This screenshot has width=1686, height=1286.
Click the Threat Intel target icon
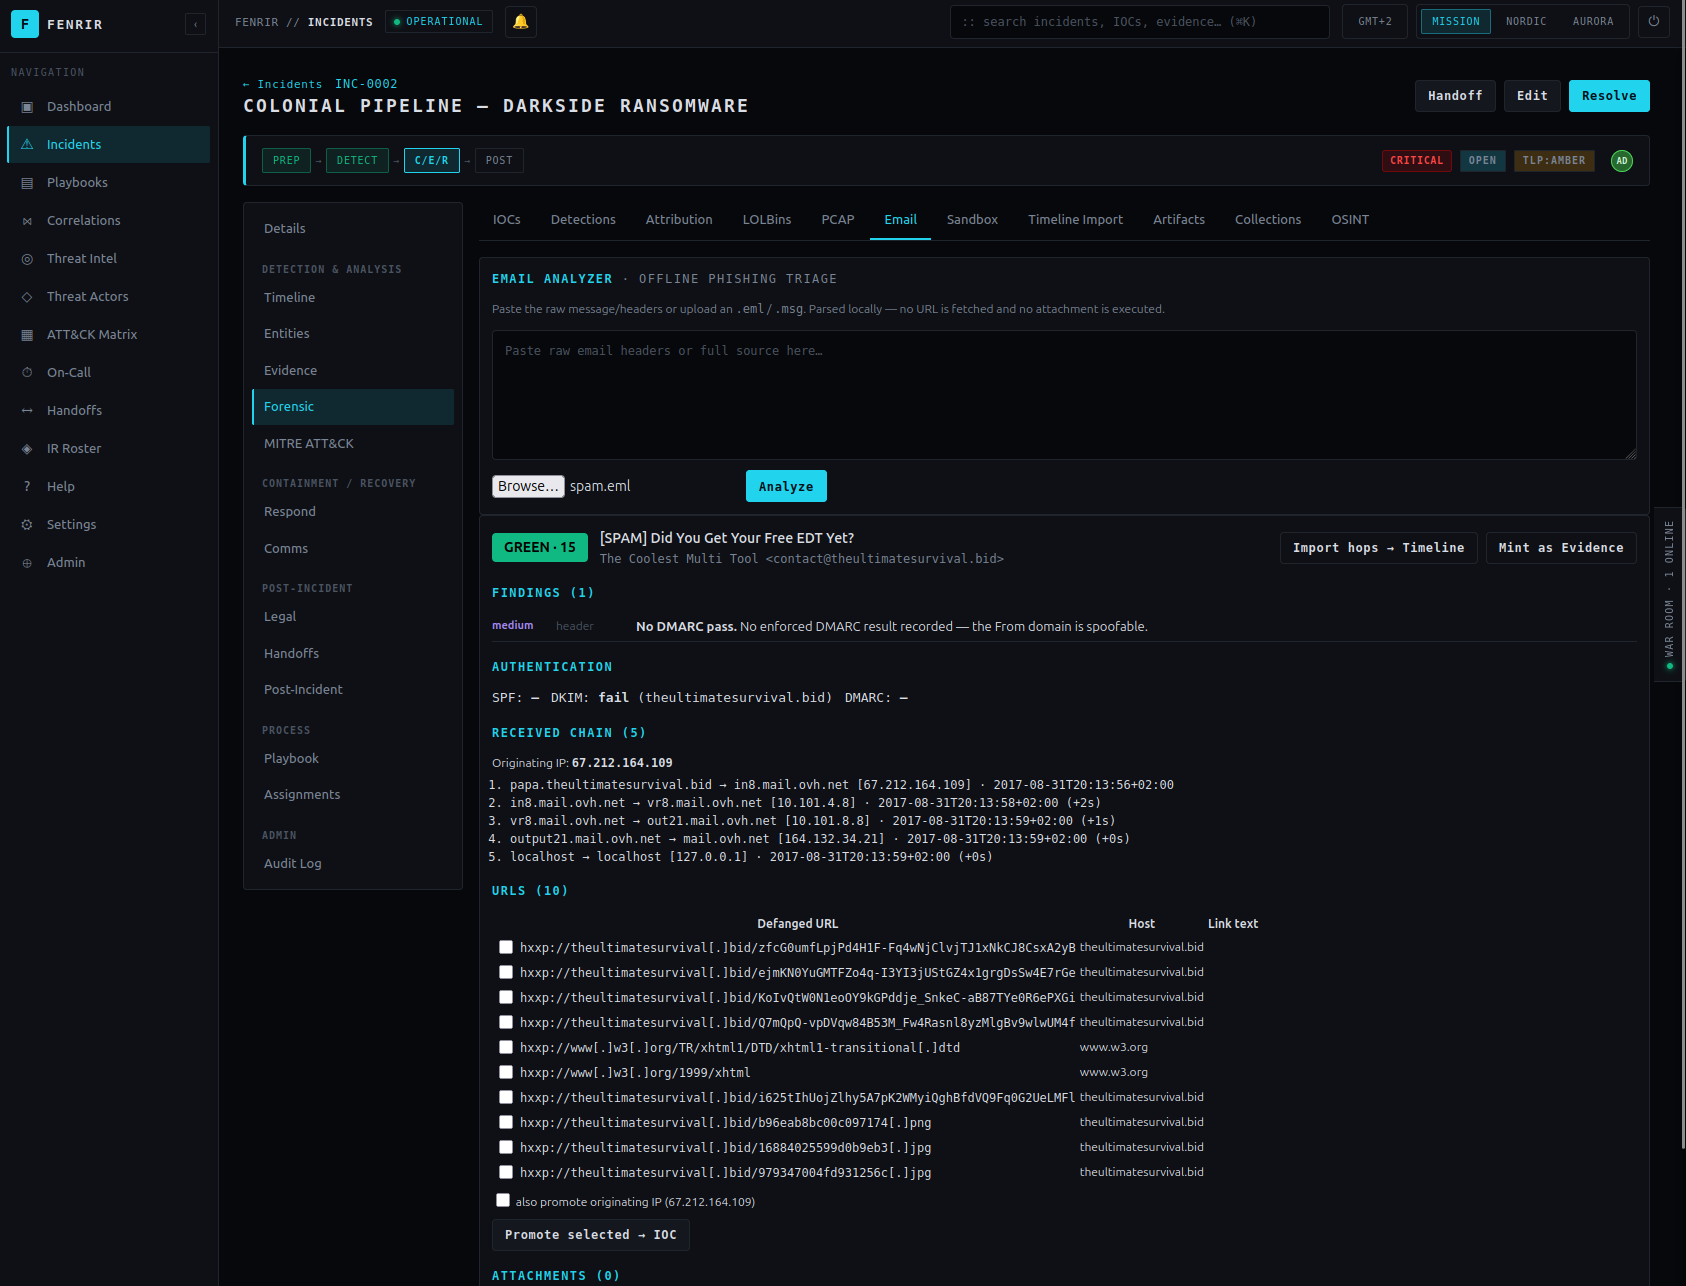(27, 259)
